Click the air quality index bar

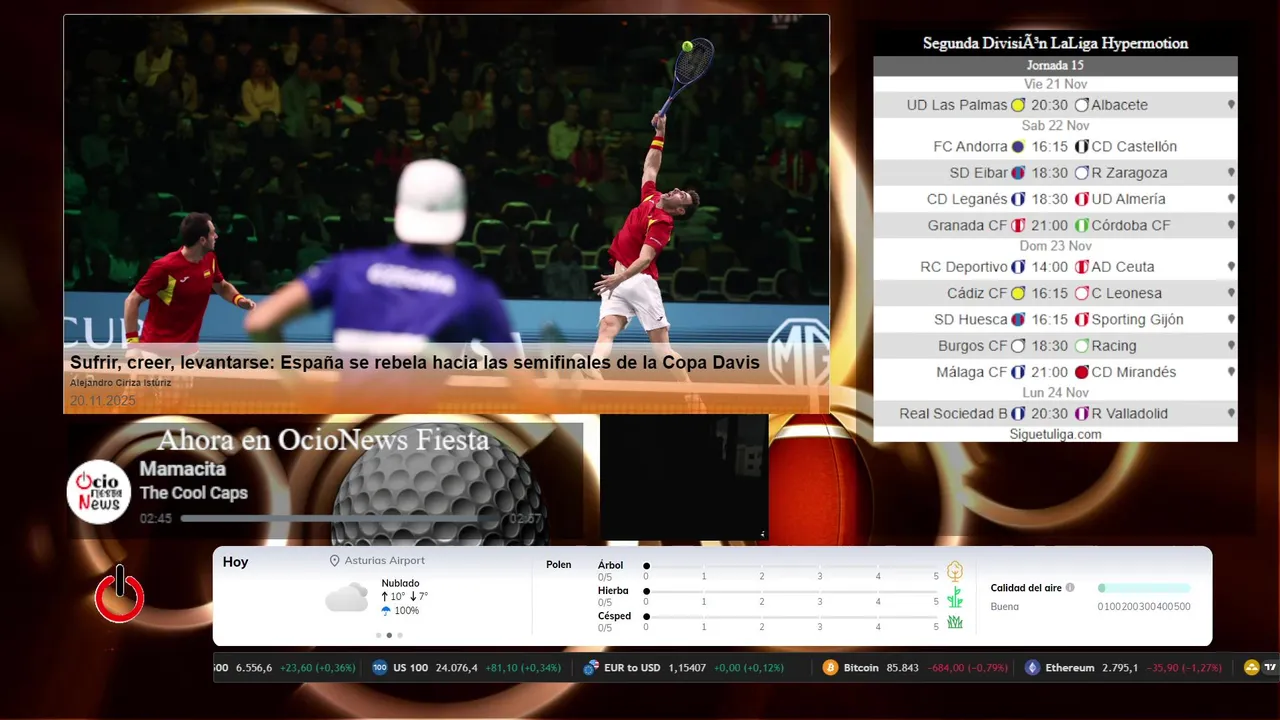tap(1144, 588)
